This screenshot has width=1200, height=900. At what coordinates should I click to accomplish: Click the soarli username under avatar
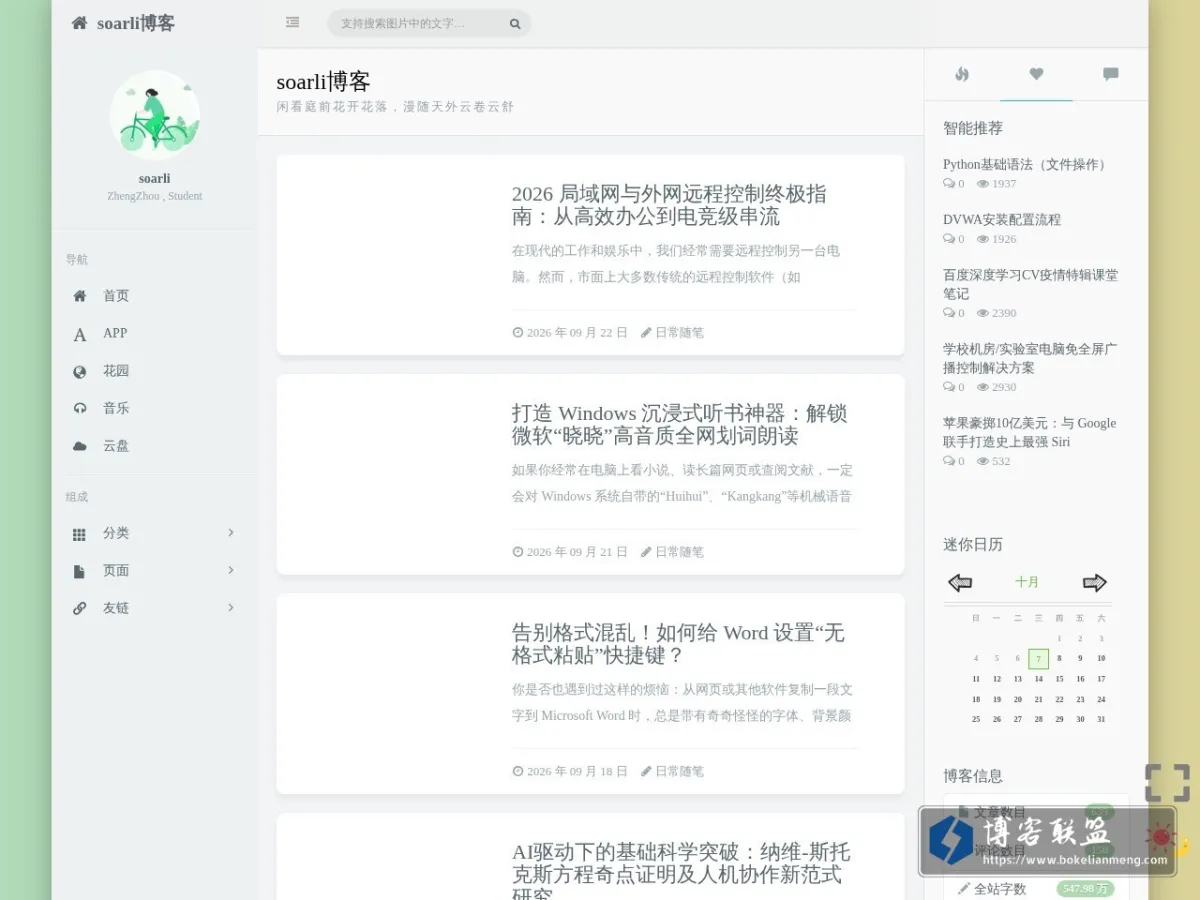click(155, 179)
